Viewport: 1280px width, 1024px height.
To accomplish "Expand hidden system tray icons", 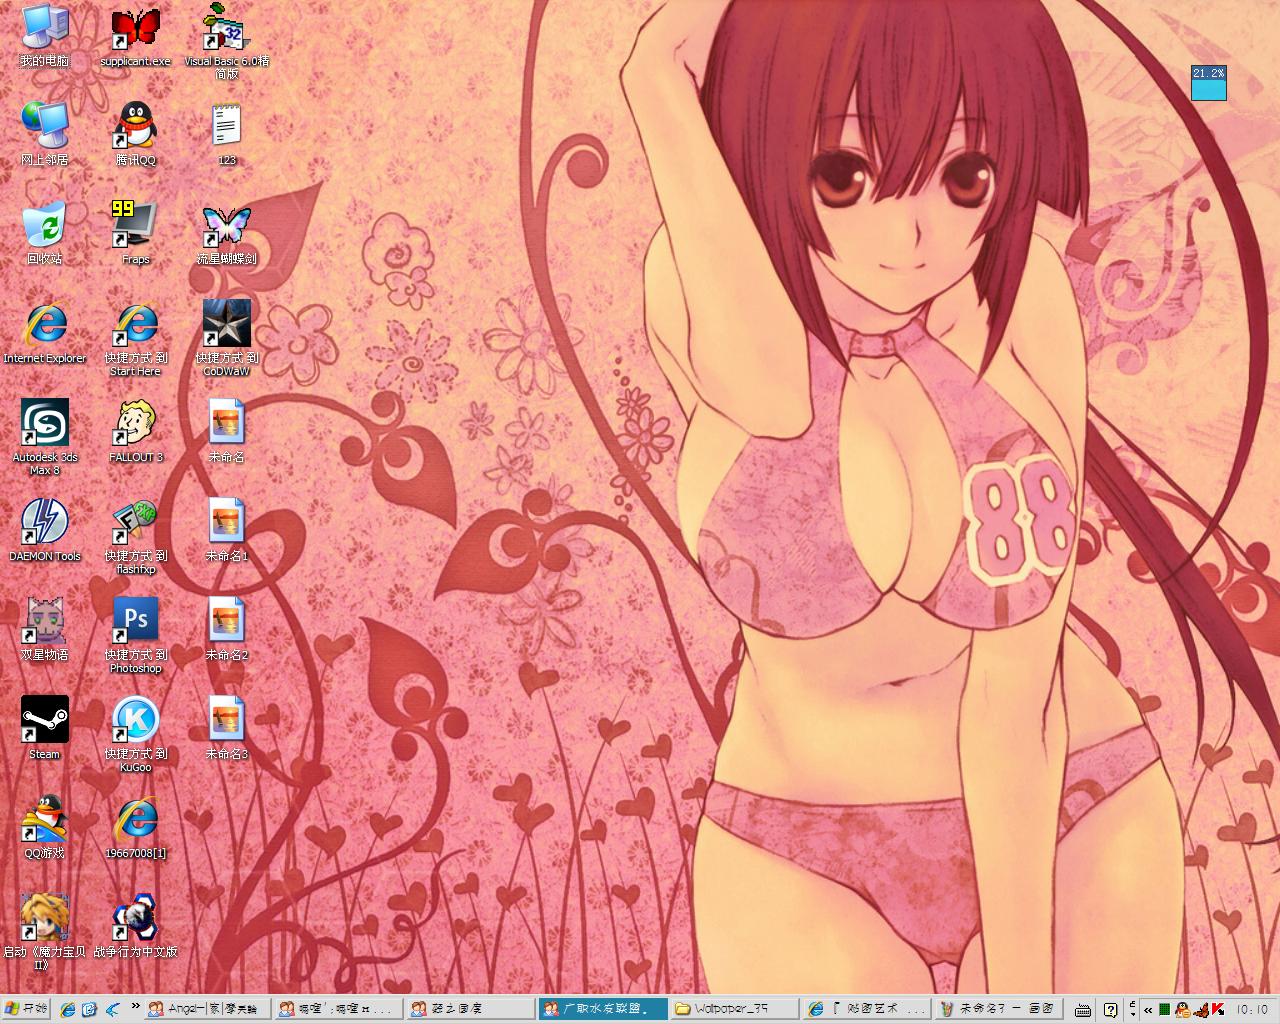I will [1148, 1010].
